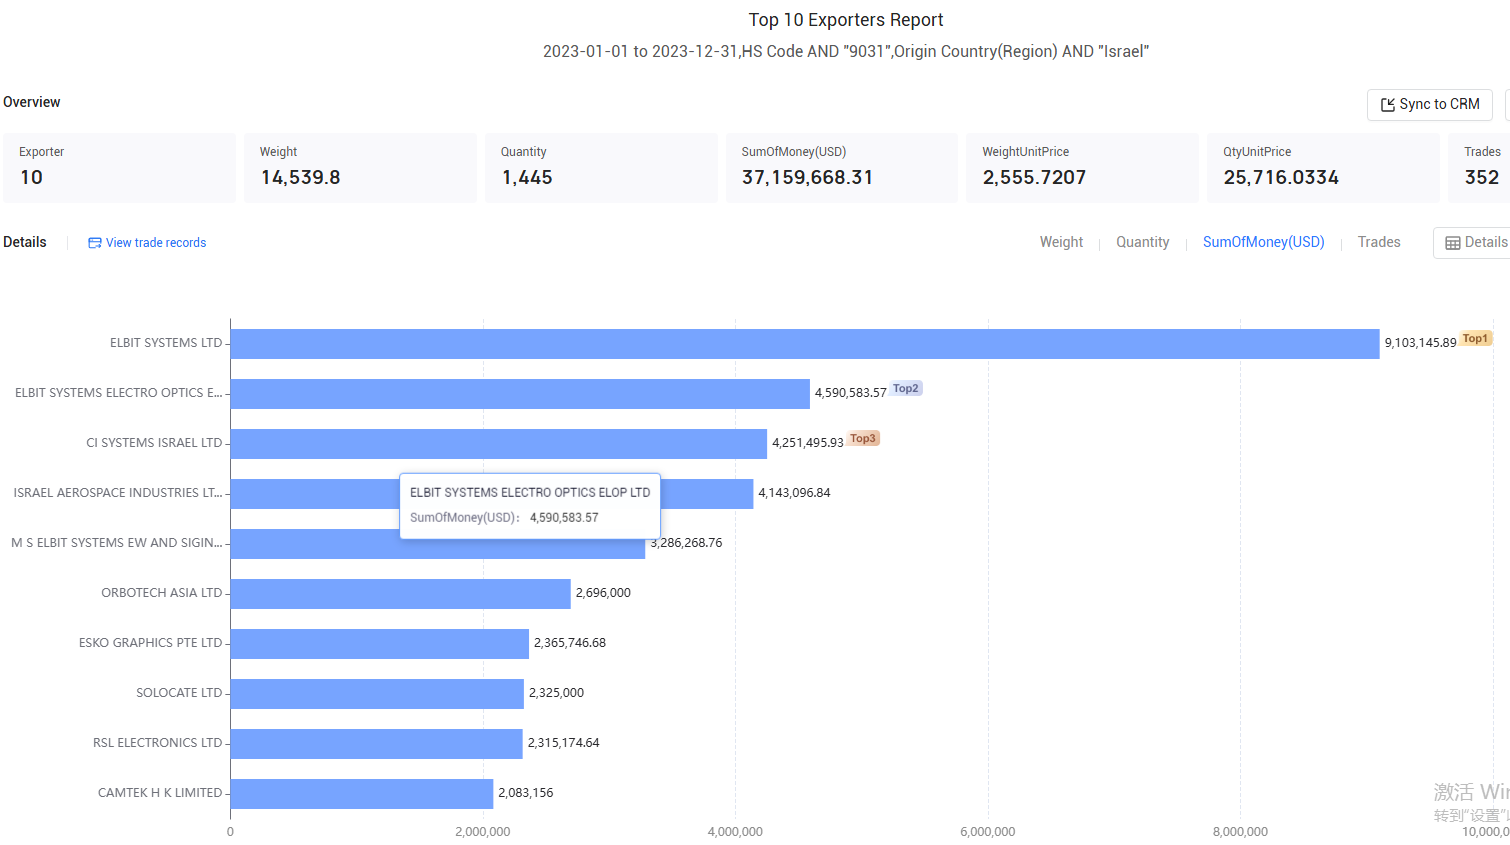Click the CI SYSTEMS ISRAEL LTD bar

pyautogui.click(x=499, y=443)
